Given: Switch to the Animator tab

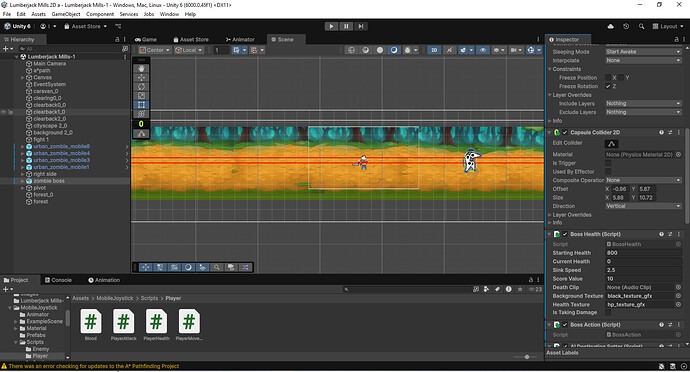Looking at the screenshot, I should pos(240,40).
